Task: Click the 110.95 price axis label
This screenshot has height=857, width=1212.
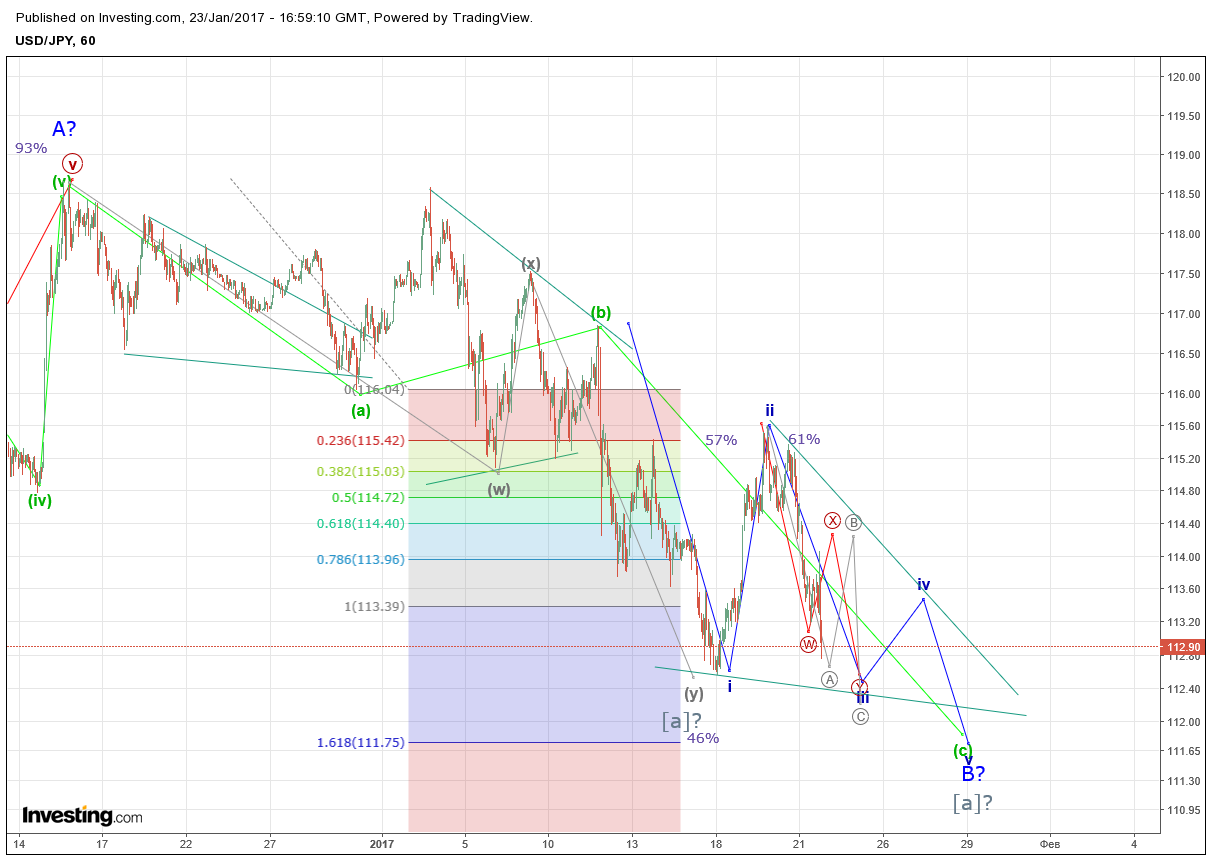Action: 1183,810
